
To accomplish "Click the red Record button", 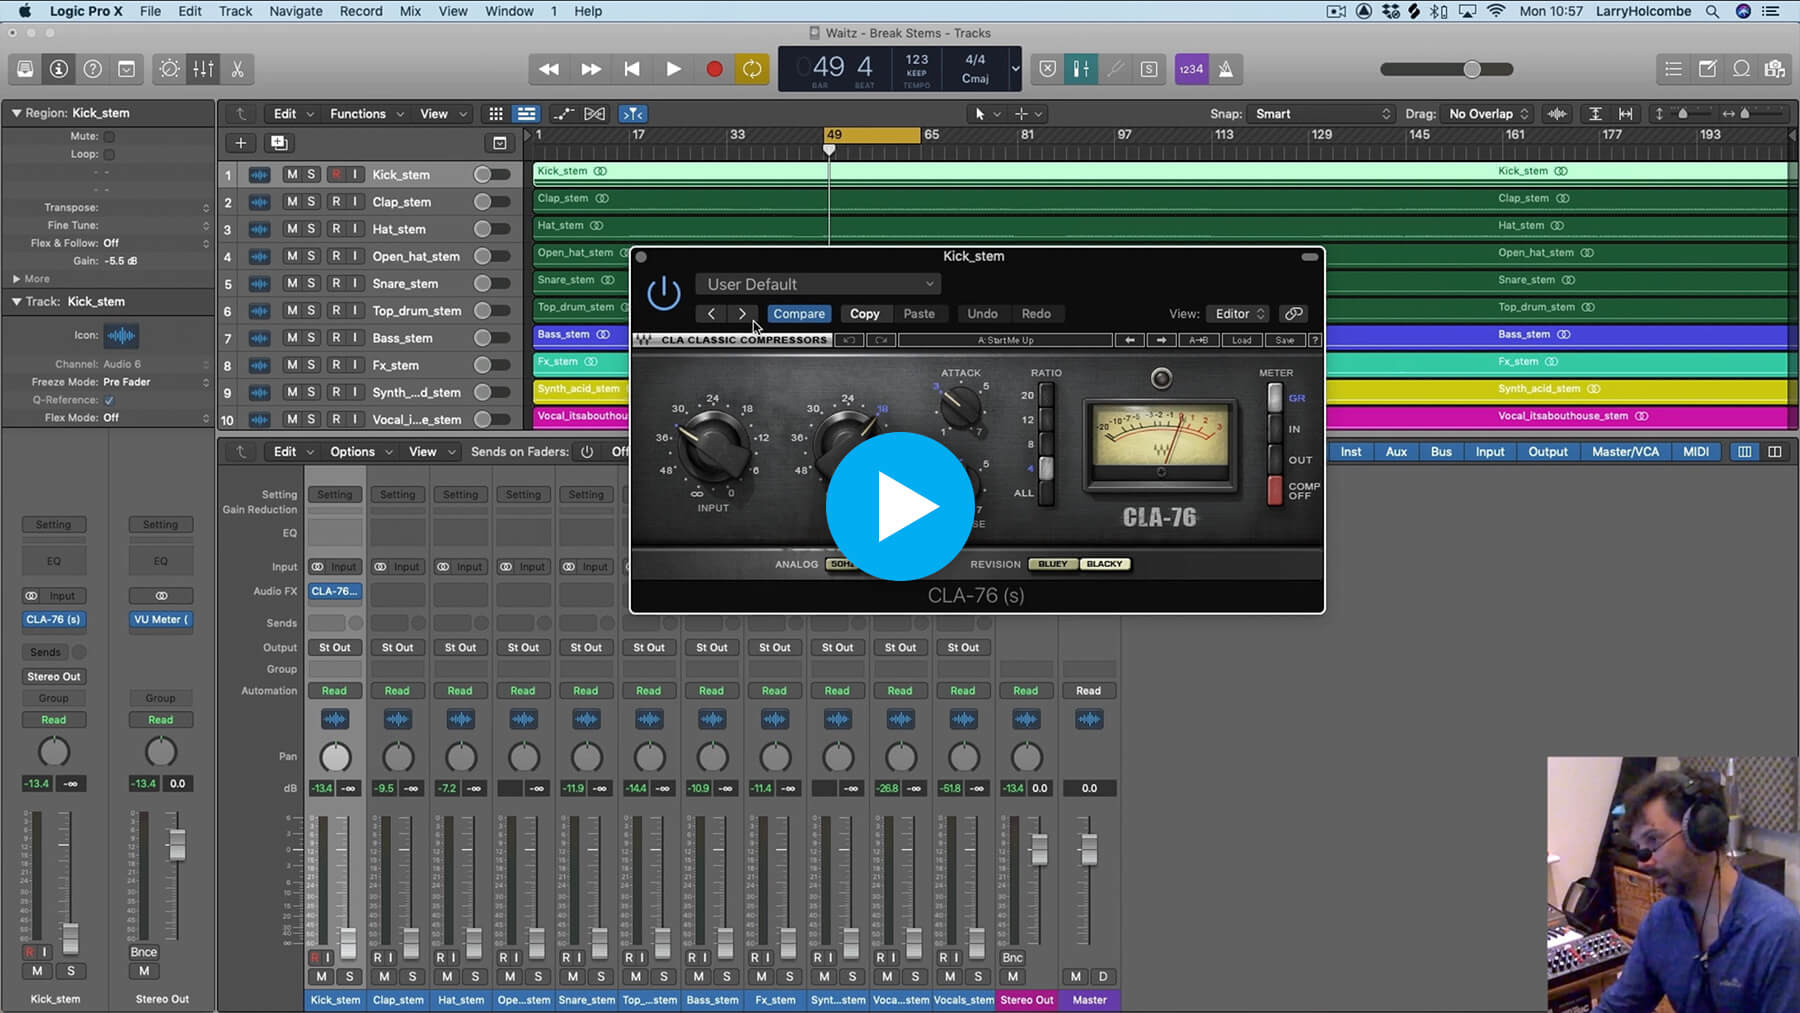I will click(x=714, y=69).
